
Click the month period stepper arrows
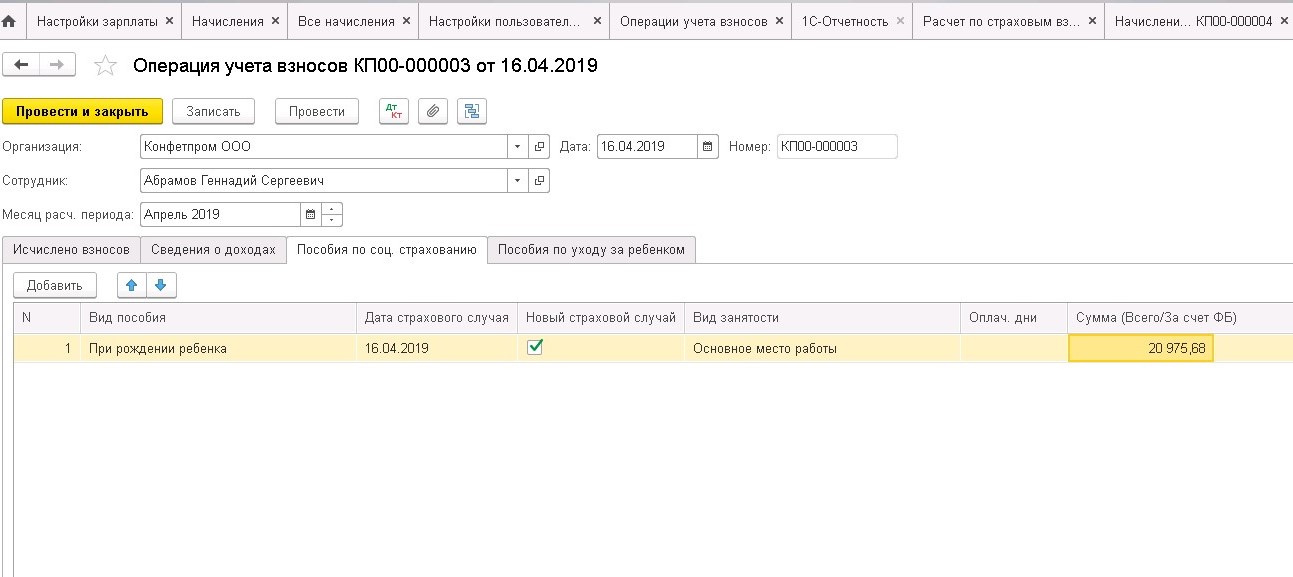coord(333,214)
